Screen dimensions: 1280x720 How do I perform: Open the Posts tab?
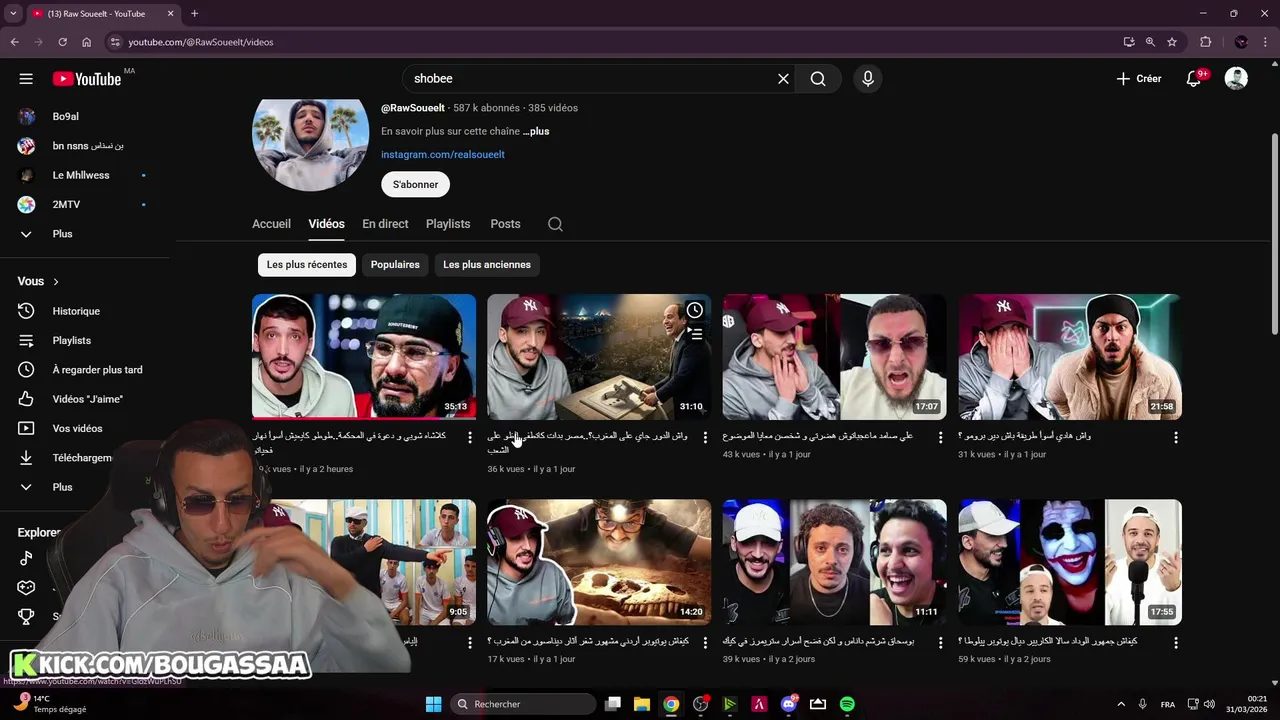(x=505, y=224)
